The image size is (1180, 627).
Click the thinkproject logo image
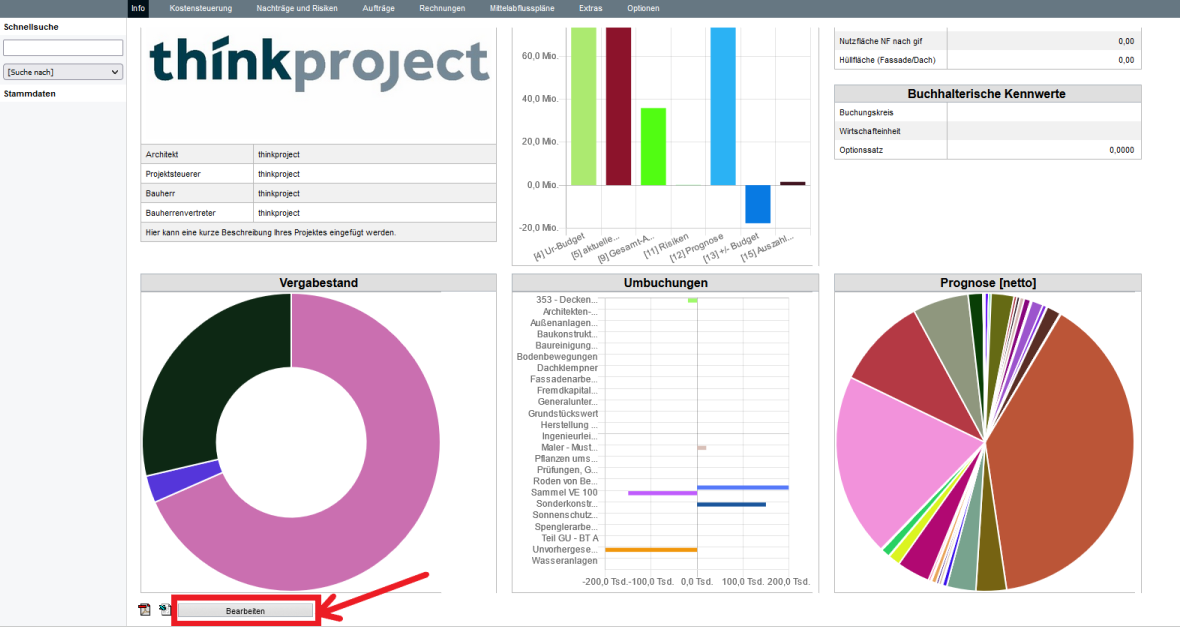(x=320, y=65)
